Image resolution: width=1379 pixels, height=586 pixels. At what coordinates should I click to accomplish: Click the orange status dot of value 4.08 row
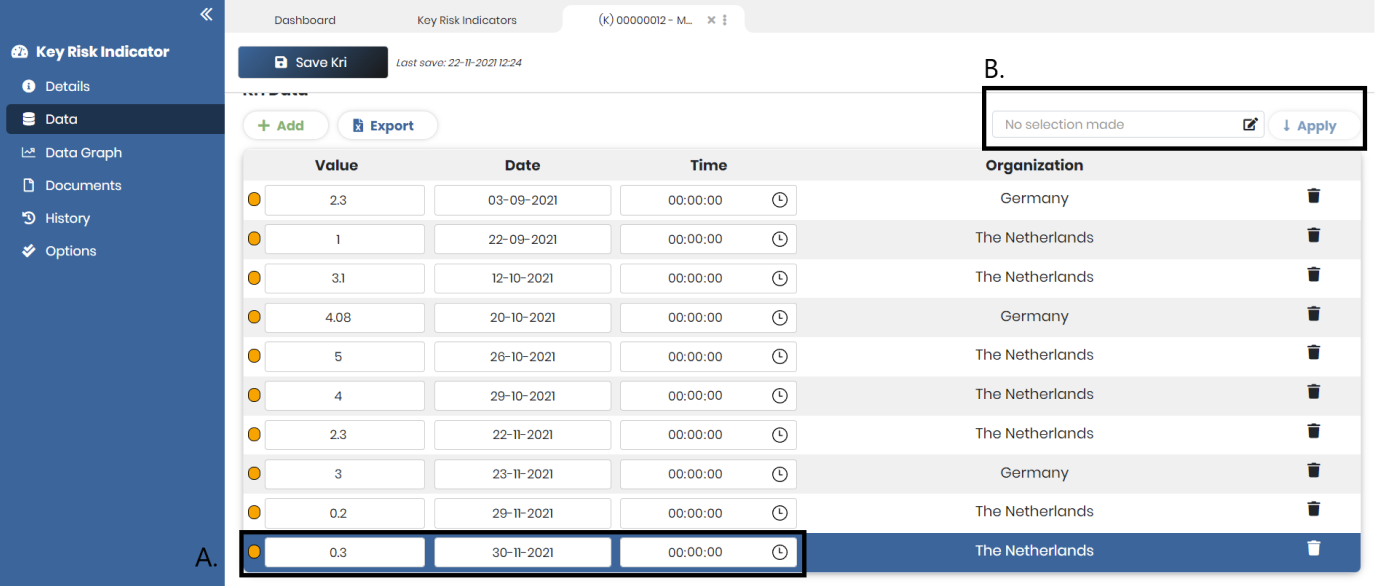(254, 317)
